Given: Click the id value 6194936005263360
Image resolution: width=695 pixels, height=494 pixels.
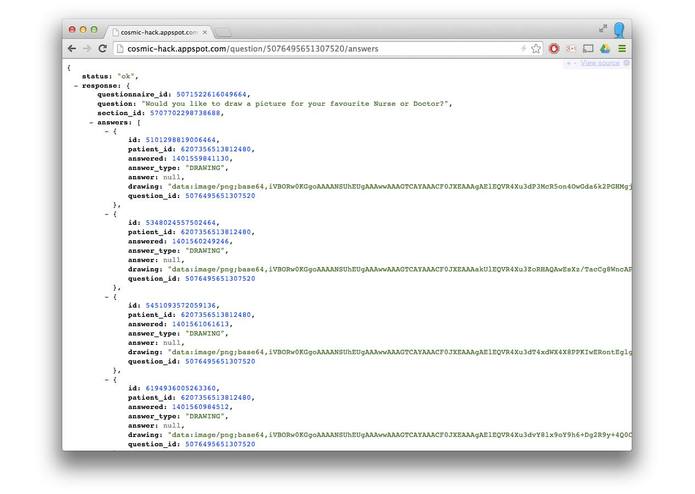Looking at the screenshot, I should [181, 388].
